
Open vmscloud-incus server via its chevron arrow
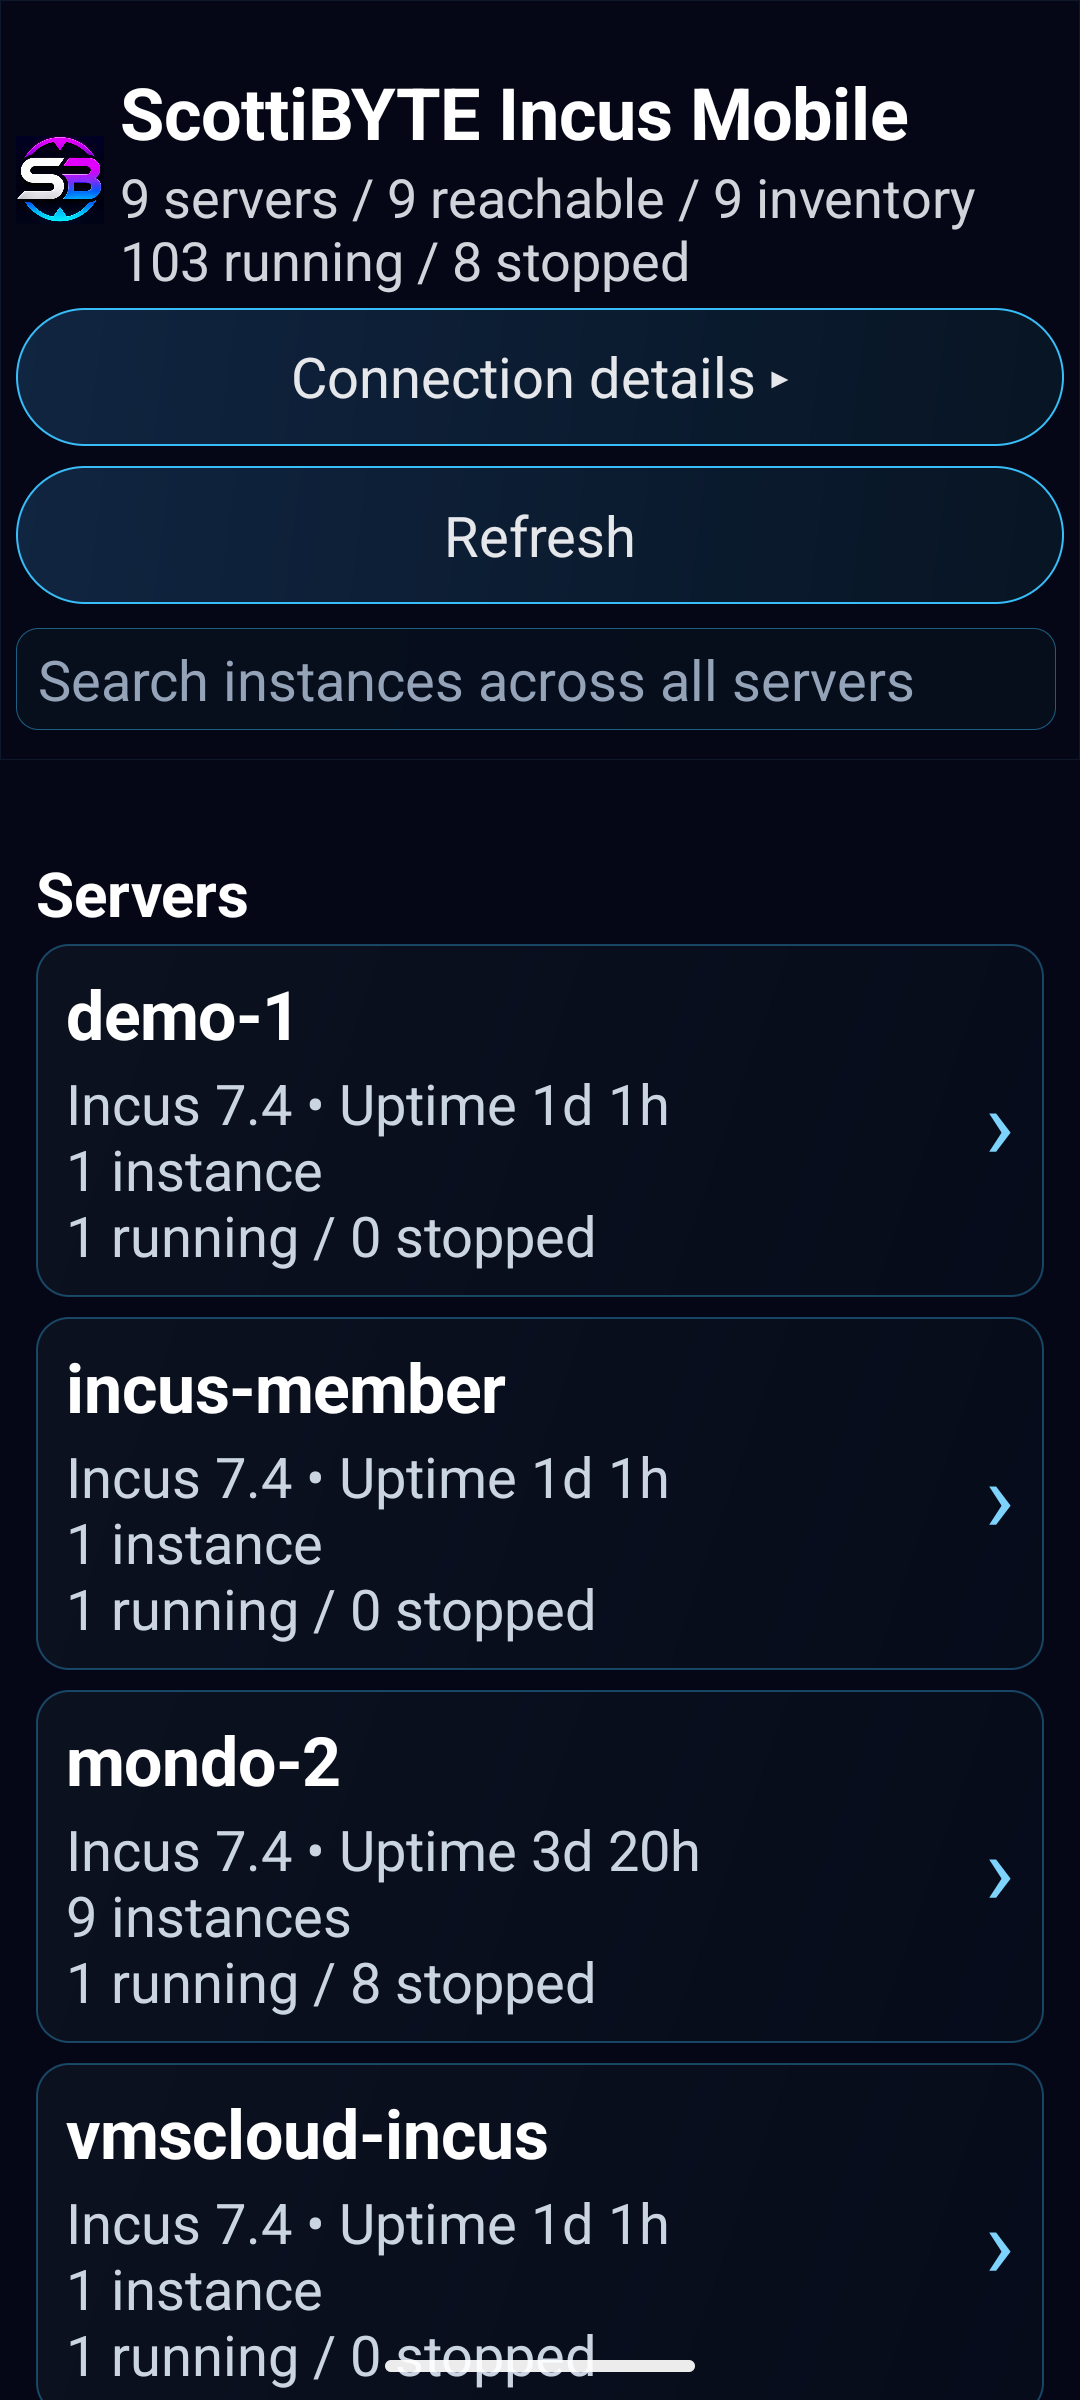999,2251
